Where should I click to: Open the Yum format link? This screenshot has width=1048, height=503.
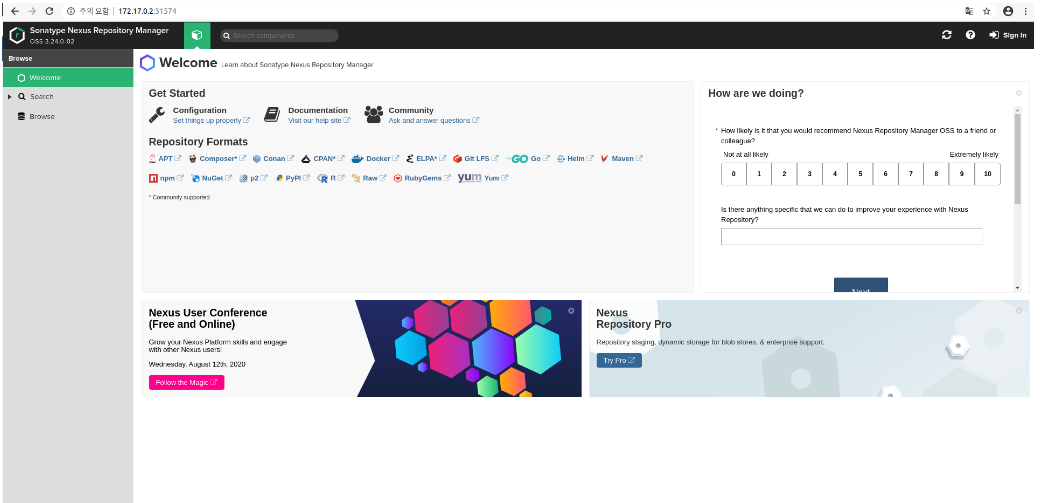click(x=483, y=178)
